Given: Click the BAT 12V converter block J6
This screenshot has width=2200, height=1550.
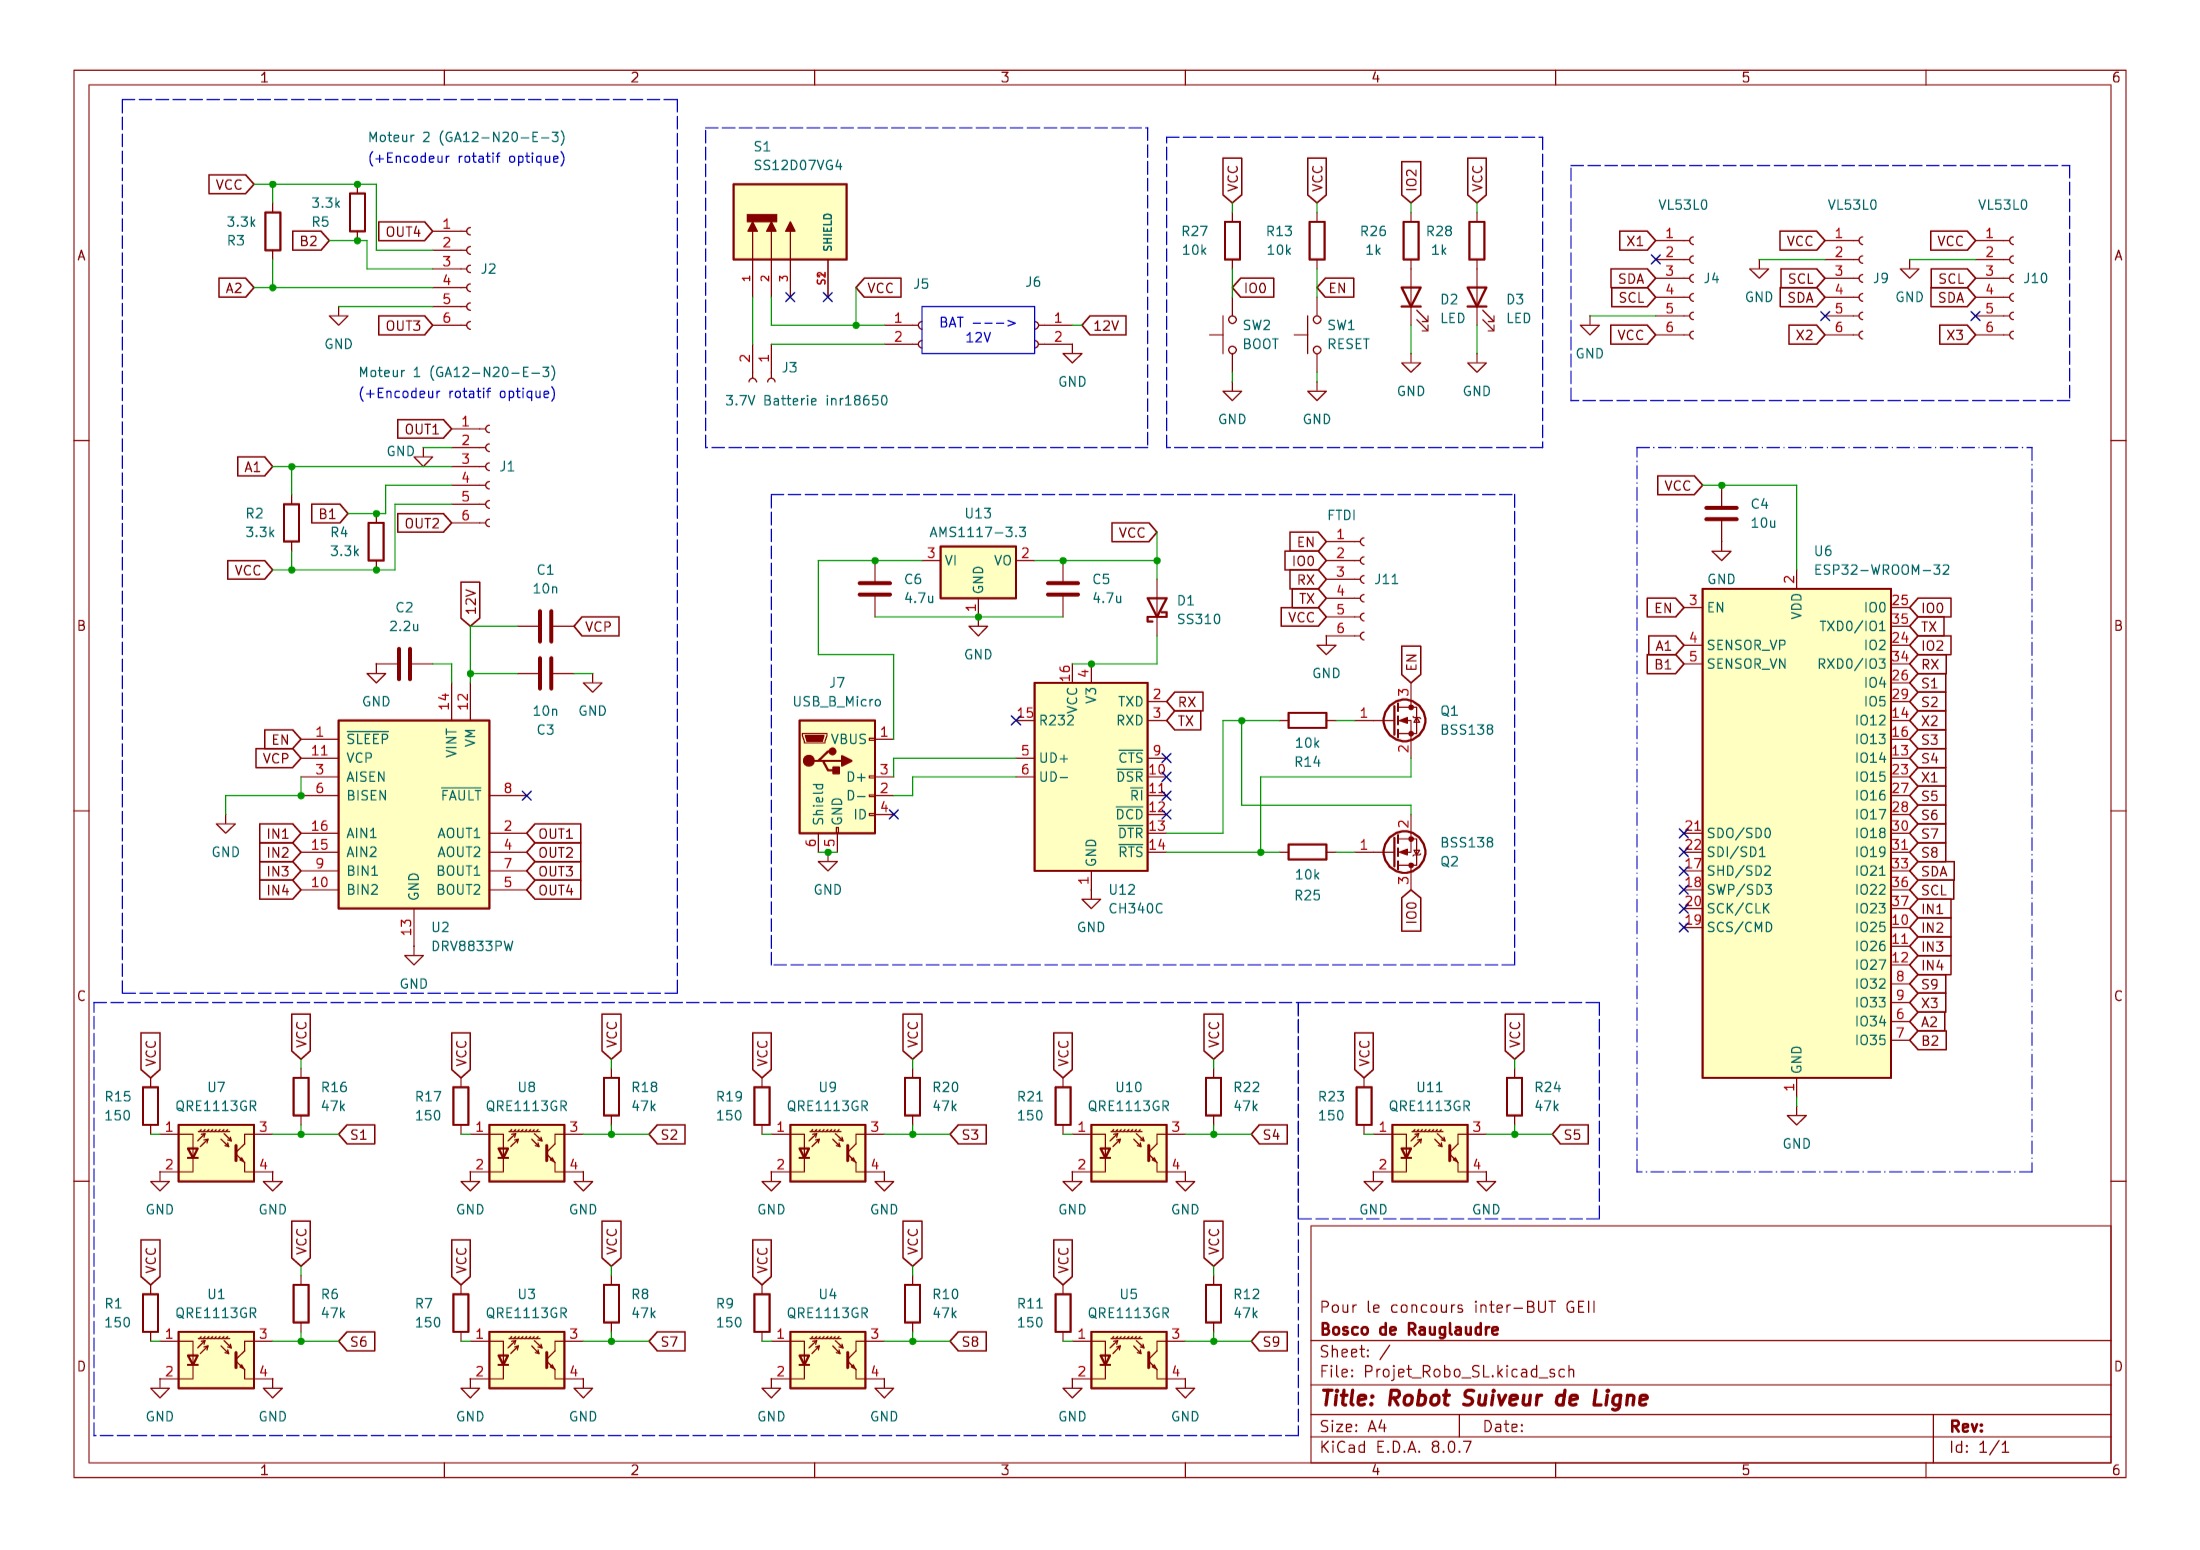Looking at the screenshot, I should [x=978, y=330].
